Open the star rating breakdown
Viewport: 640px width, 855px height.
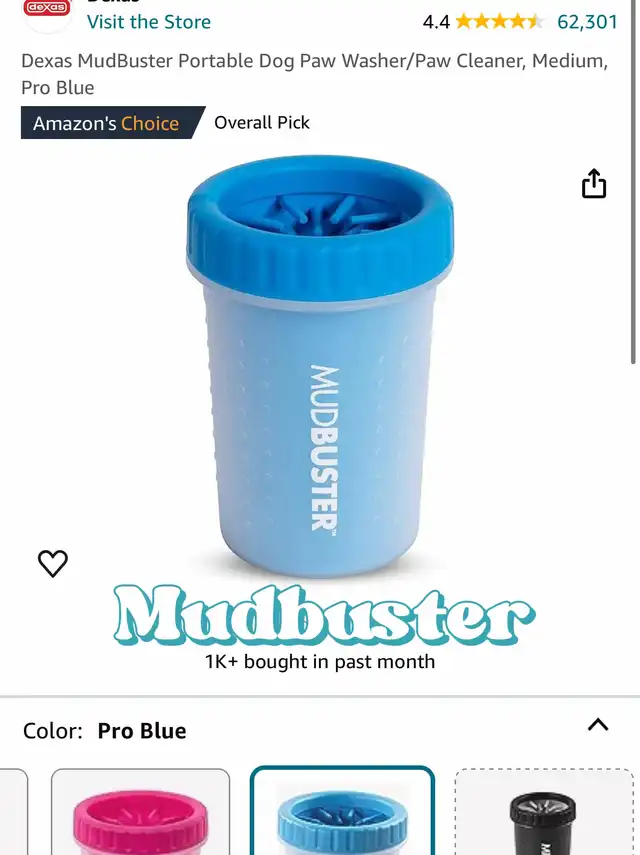[x=500, y=22]
